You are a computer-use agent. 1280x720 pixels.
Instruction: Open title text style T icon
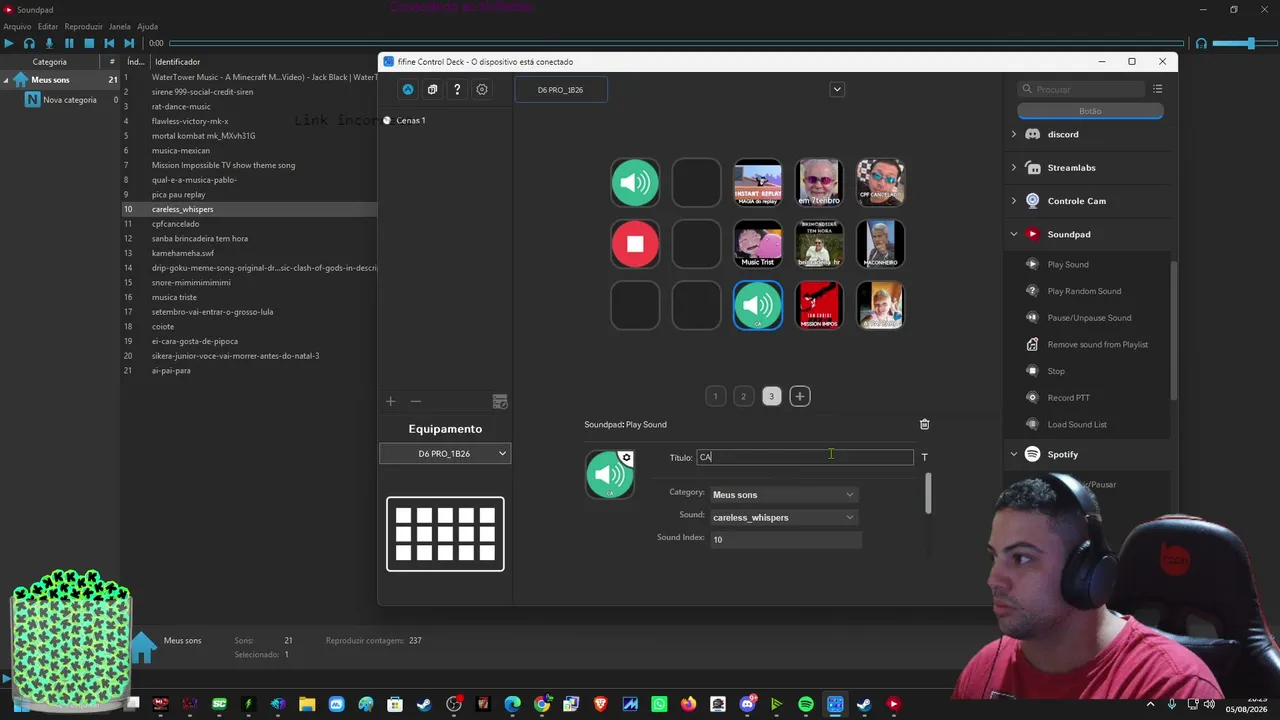click(x=924, y=457)
